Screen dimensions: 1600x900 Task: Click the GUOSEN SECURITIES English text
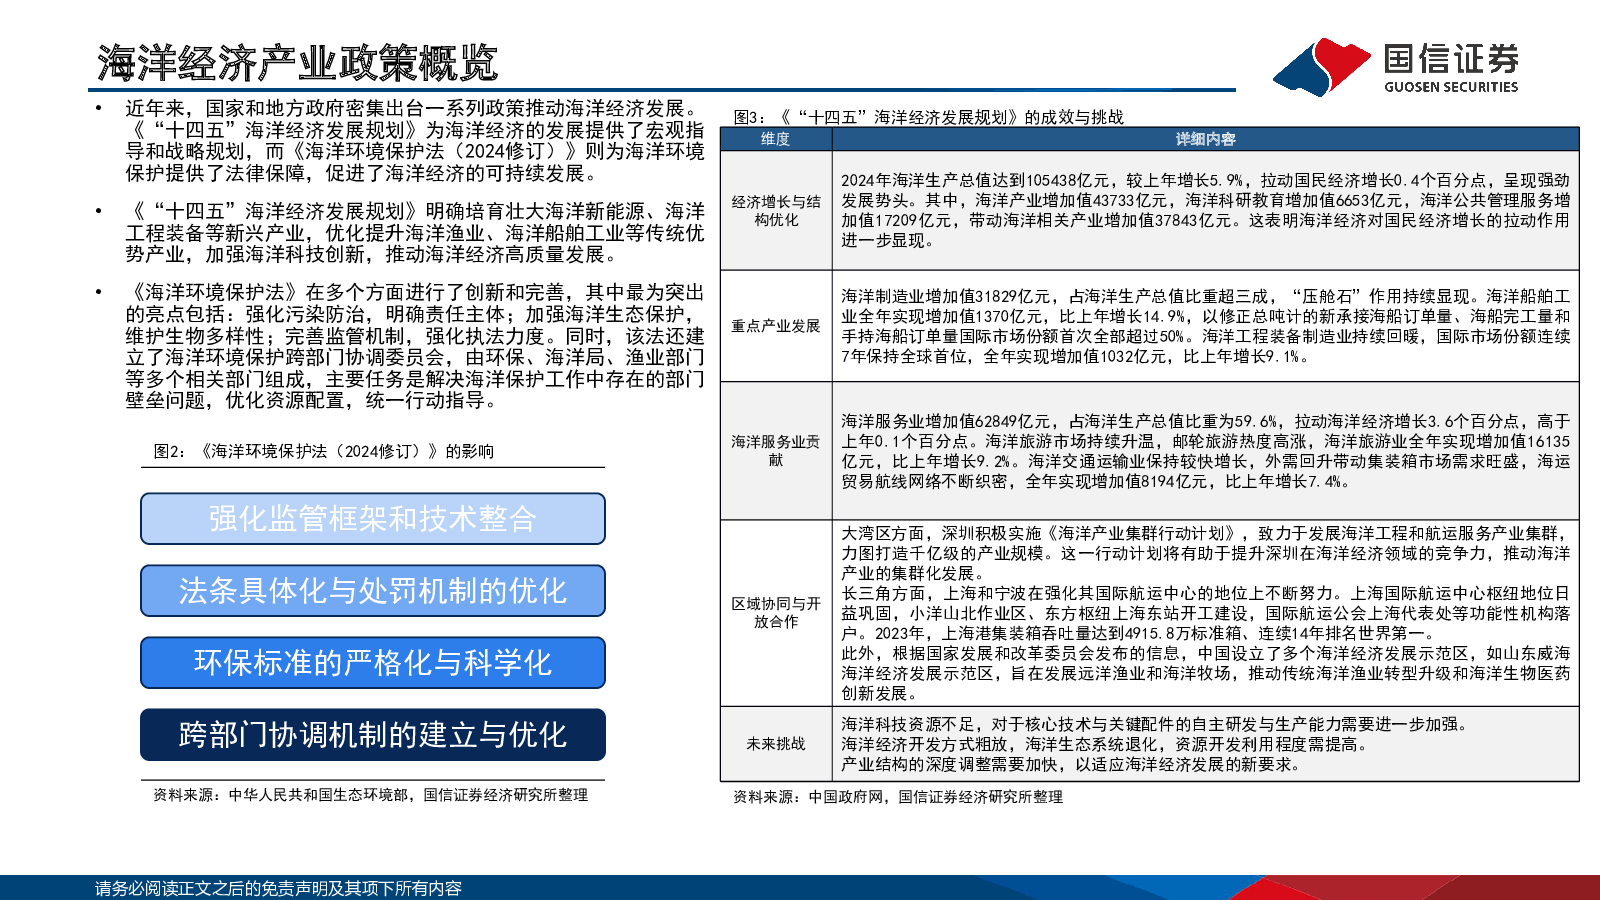1451,87
